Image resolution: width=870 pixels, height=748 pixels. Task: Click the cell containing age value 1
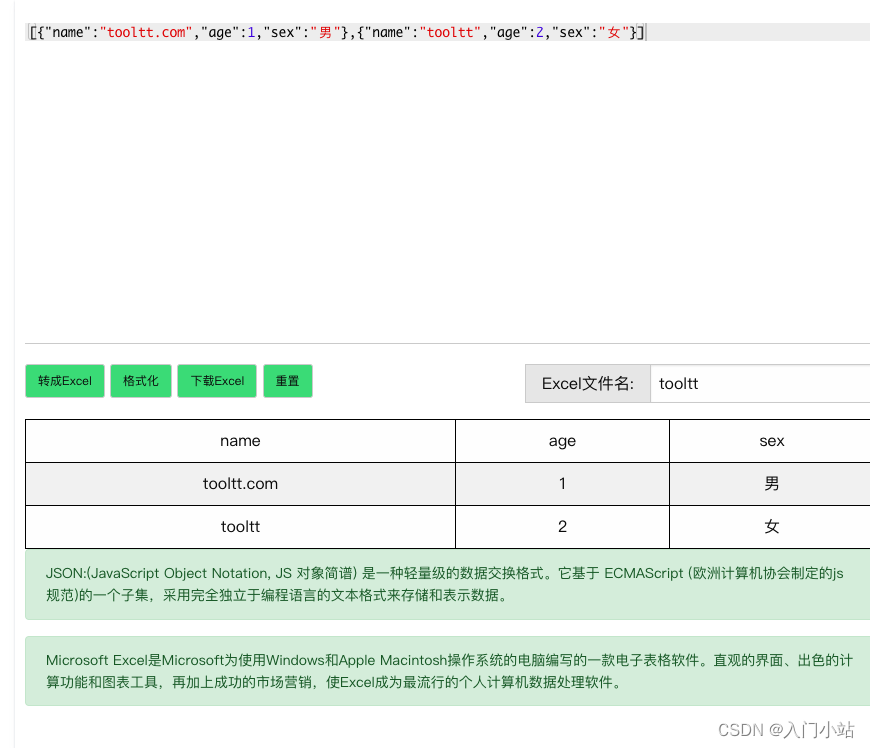click(561, 483)
